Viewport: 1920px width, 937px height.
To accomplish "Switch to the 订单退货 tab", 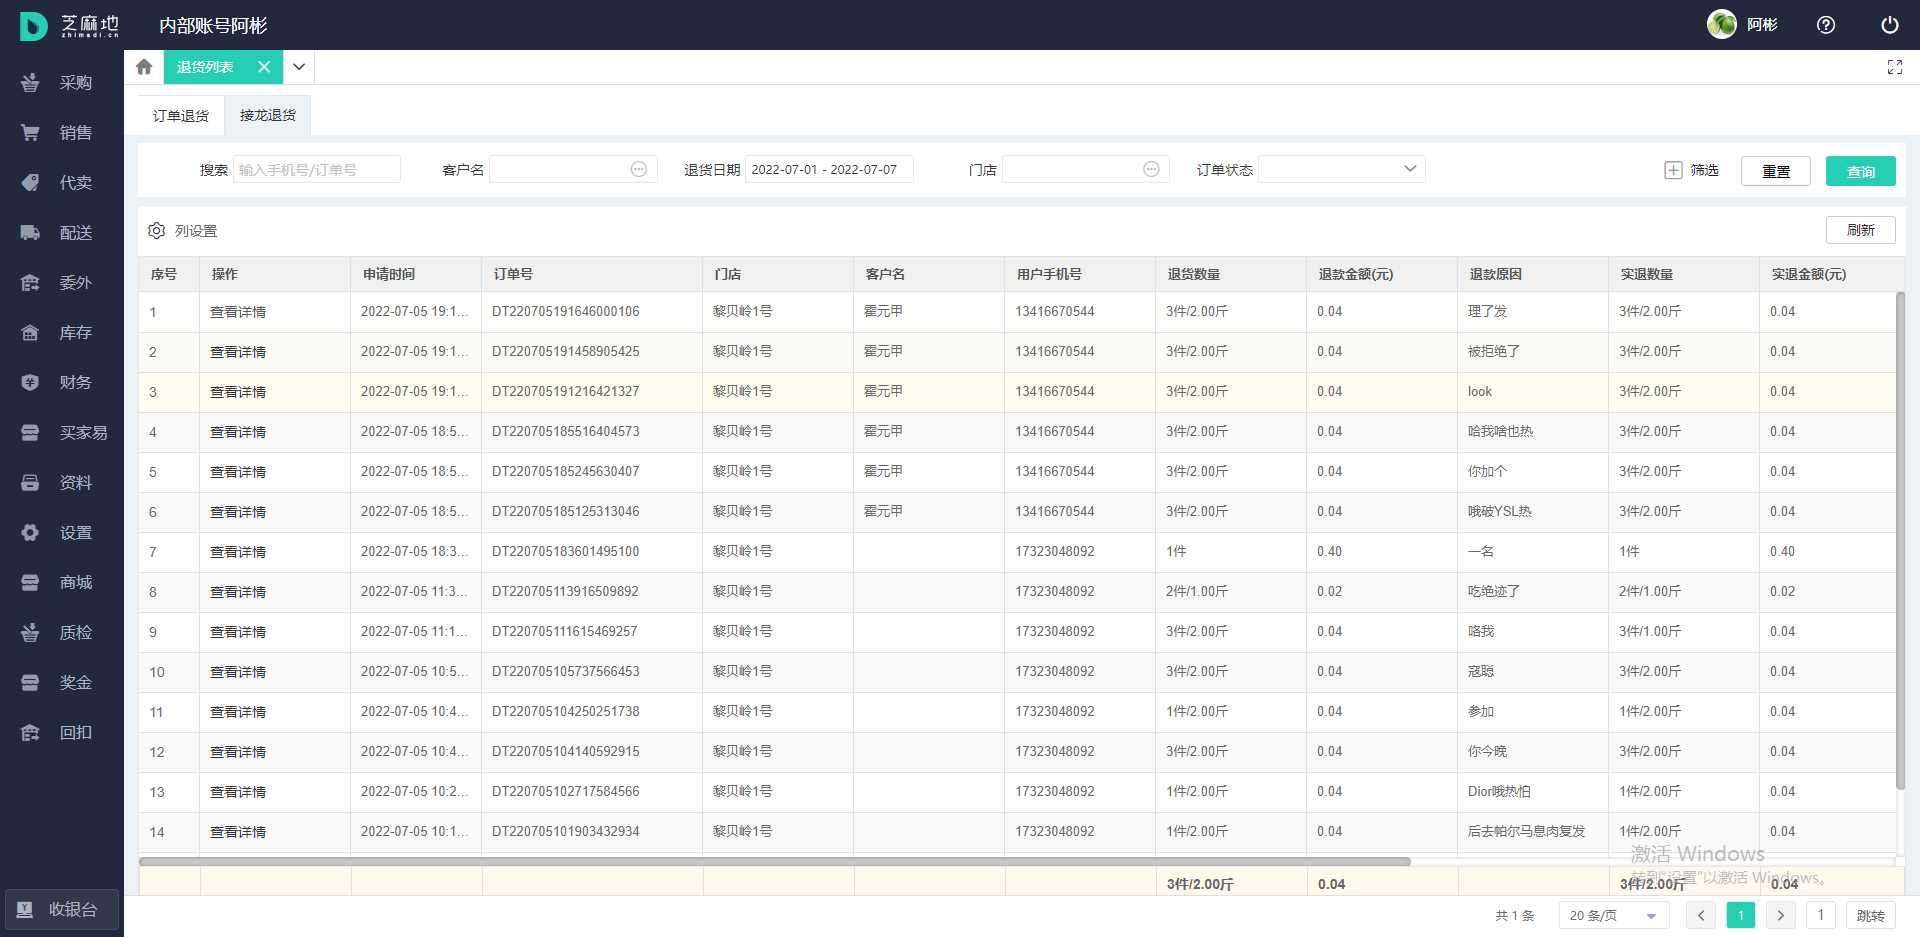I will [181, 116].
